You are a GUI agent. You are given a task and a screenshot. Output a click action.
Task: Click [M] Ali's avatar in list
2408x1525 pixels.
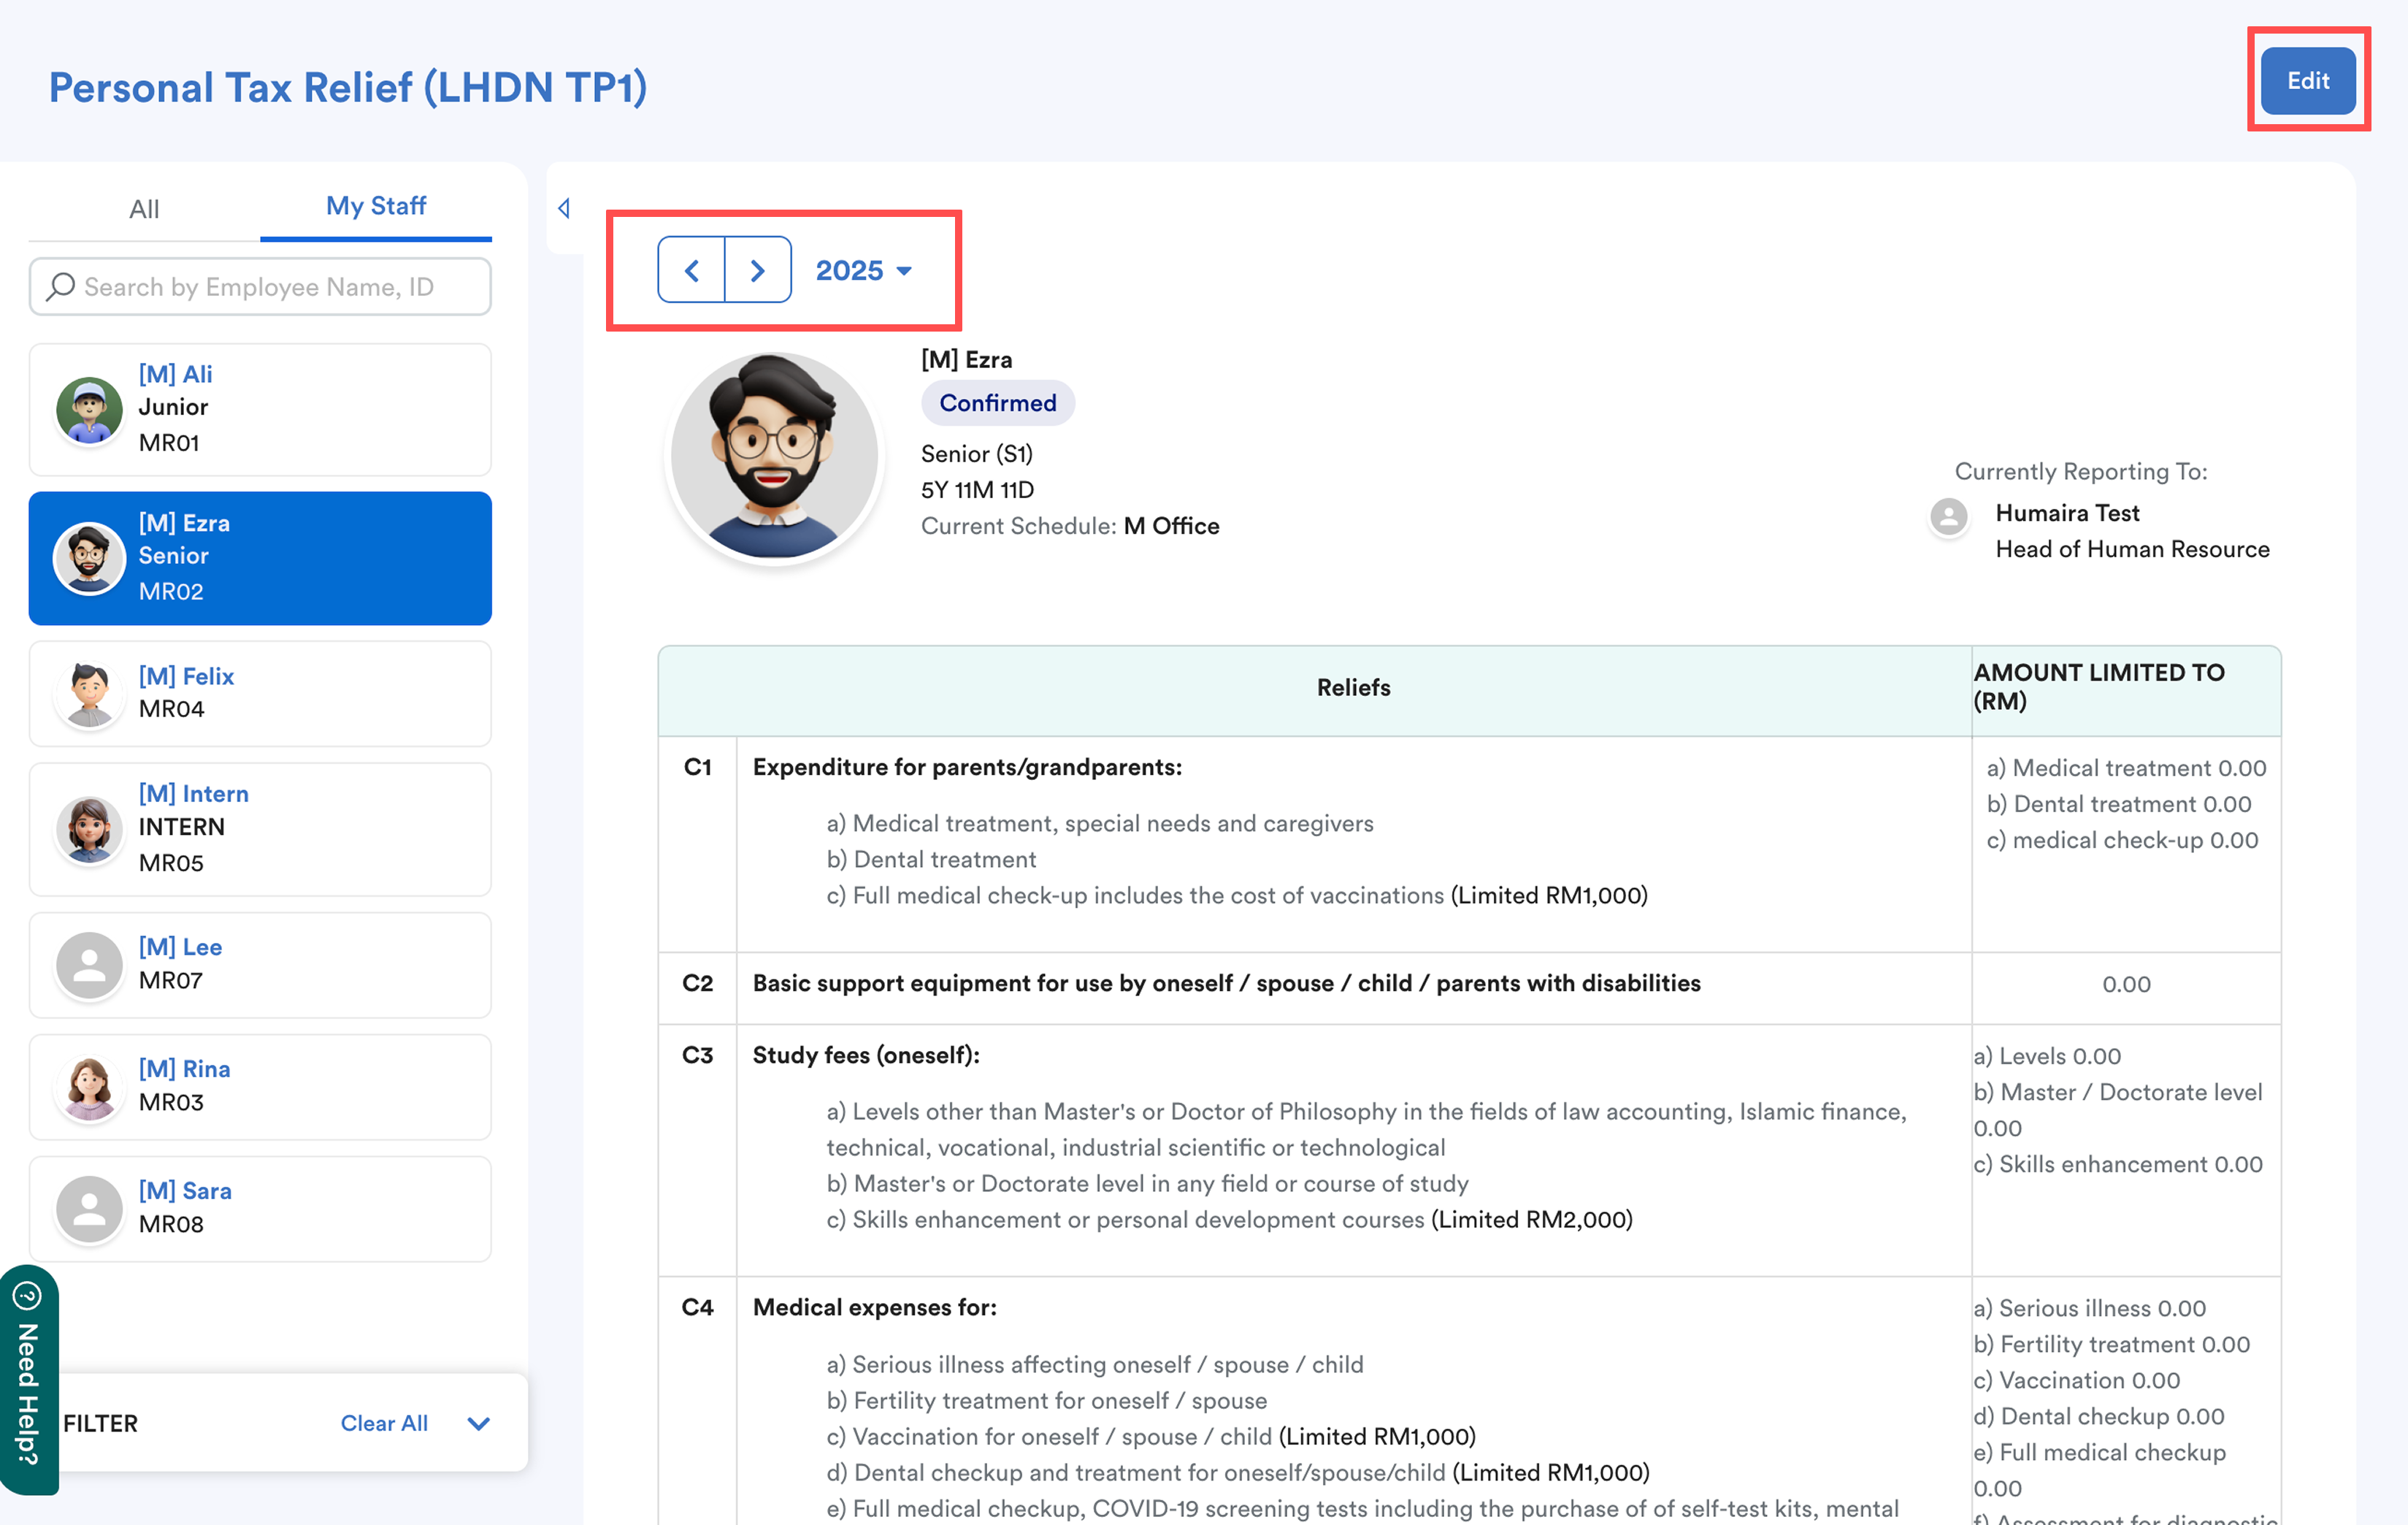point(89,410)
